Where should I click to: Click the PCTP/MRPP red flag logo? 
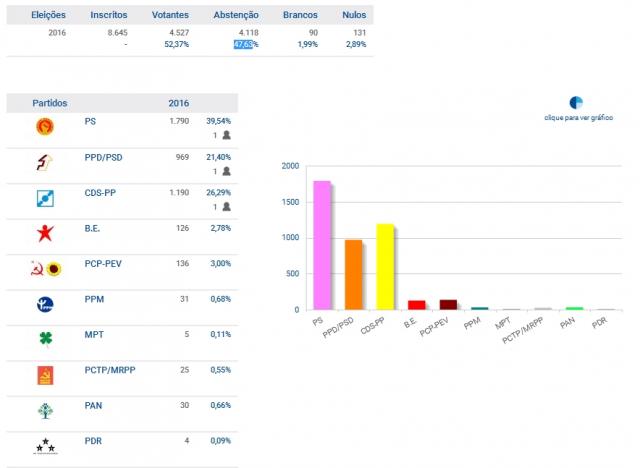coord(45,375)
